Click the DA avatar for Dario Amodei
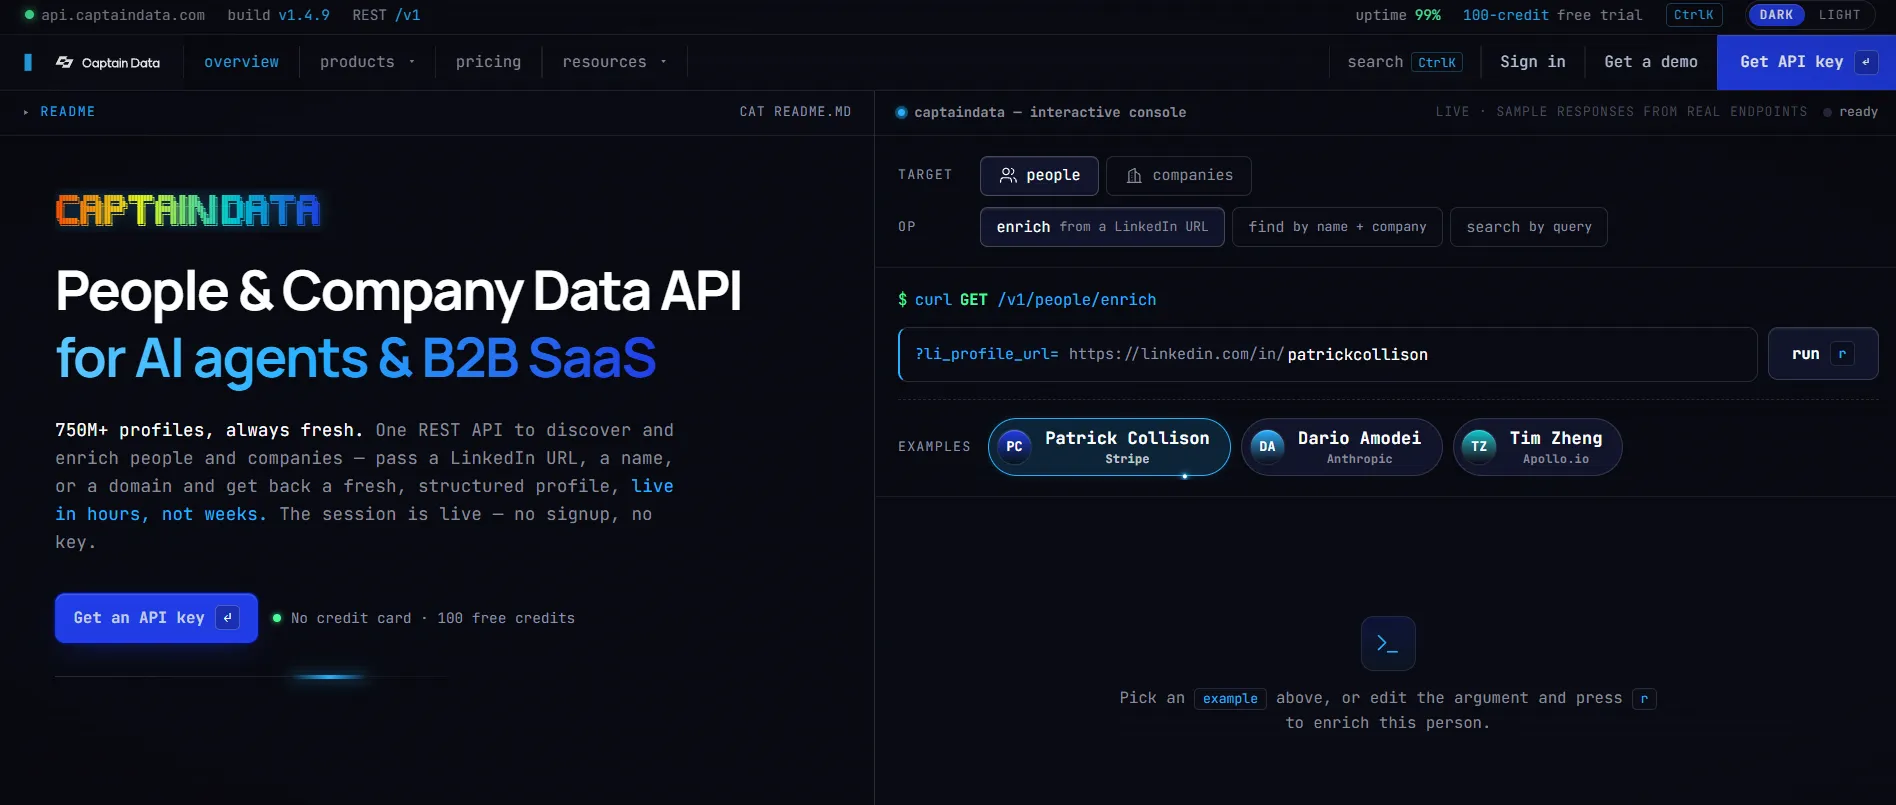The width and height of the screenshot is (1896, 805). [1267, 447]
